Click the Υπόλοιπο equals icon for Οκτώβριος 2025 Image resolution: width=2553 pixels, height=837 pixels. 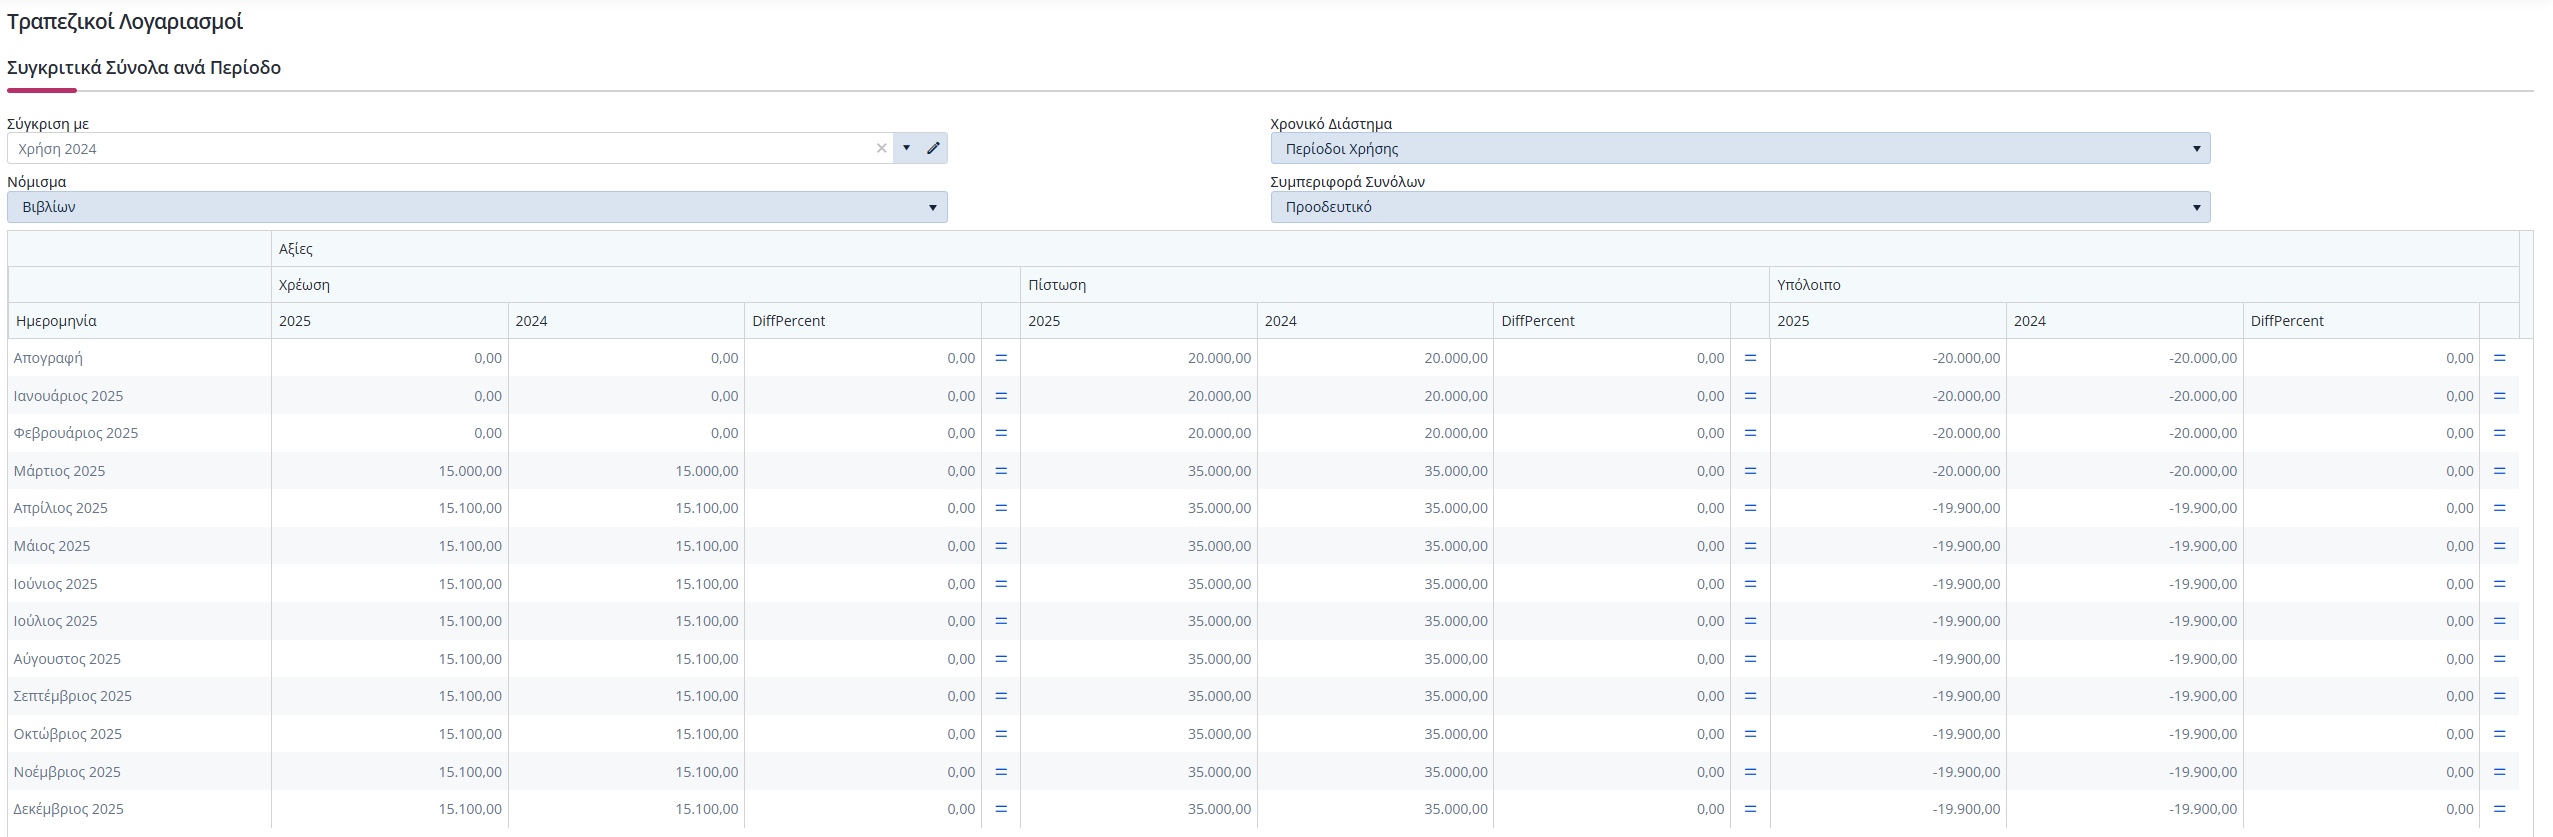click(x=2499, y=734)
